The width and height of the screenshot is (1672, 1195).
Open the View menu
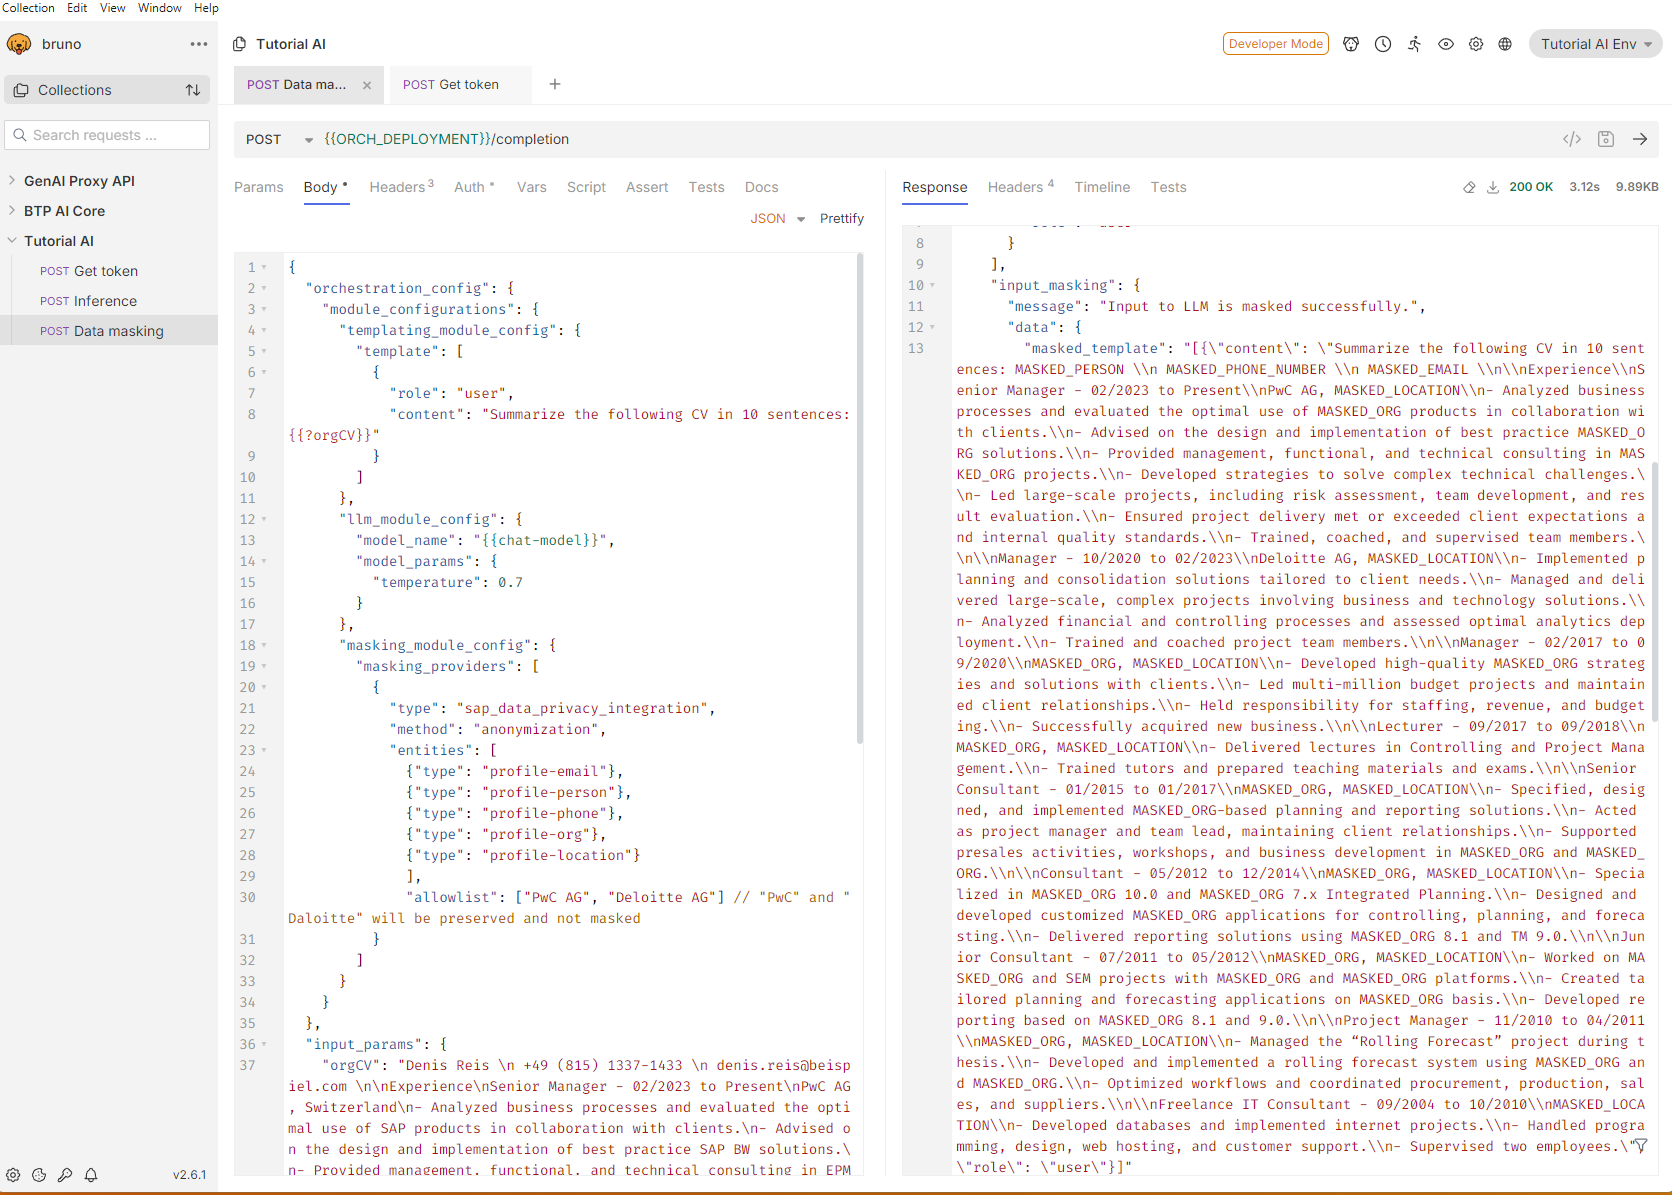[x=113, y=8]
